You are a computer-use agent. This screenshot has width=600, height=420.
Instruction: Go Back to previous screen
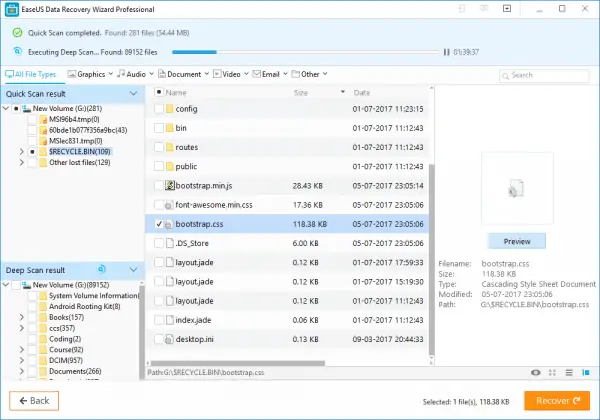34,401
